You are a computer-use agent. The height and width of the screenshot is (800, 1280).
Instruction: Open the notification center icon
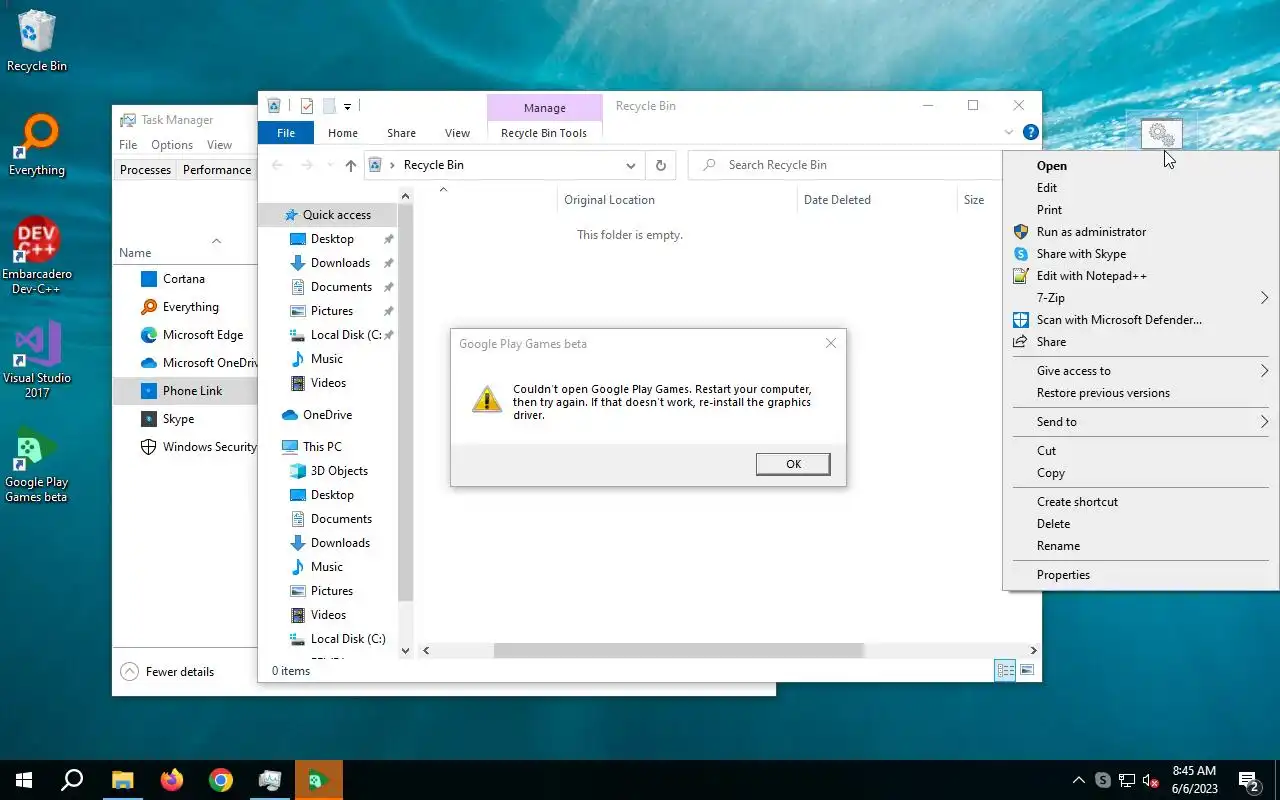pos(1248,780)
